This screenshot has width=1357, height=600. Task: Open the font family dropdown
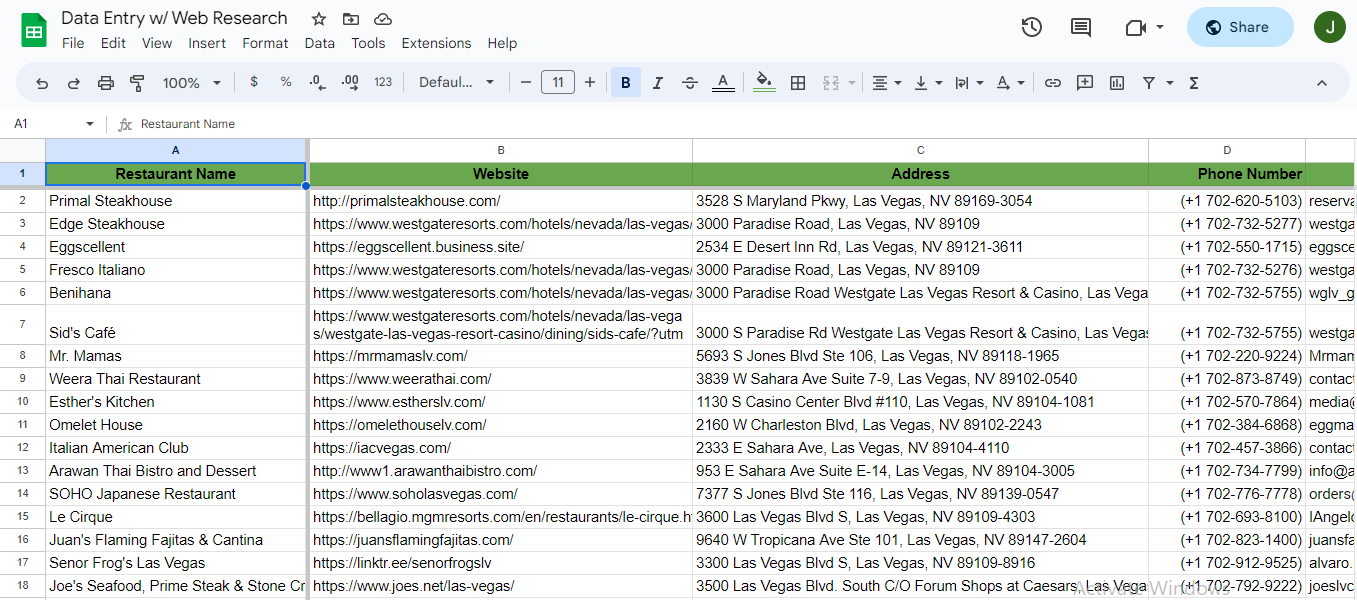457,82
